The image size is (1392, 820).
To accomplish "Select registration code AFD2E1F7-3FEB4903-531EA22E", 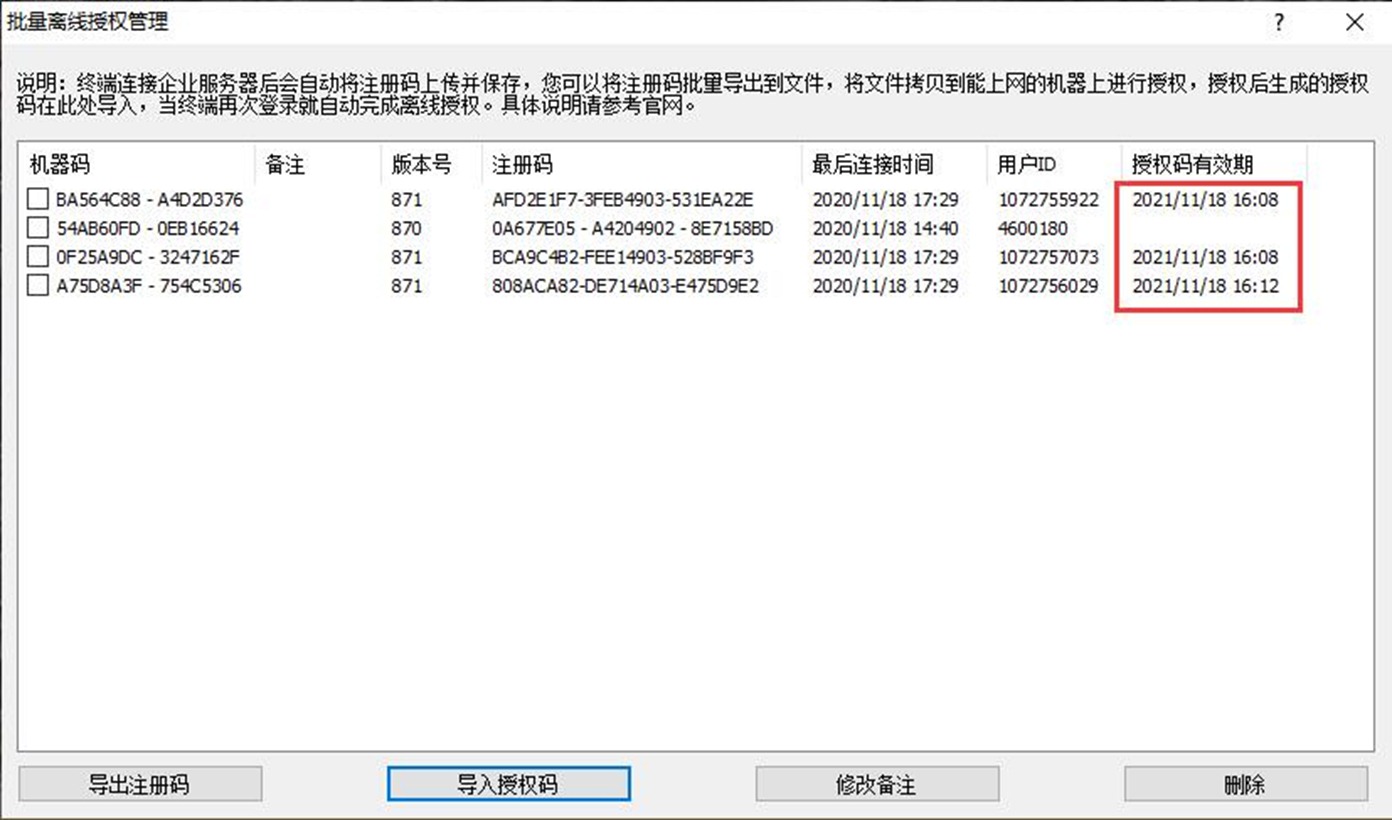I will [622, 199].
